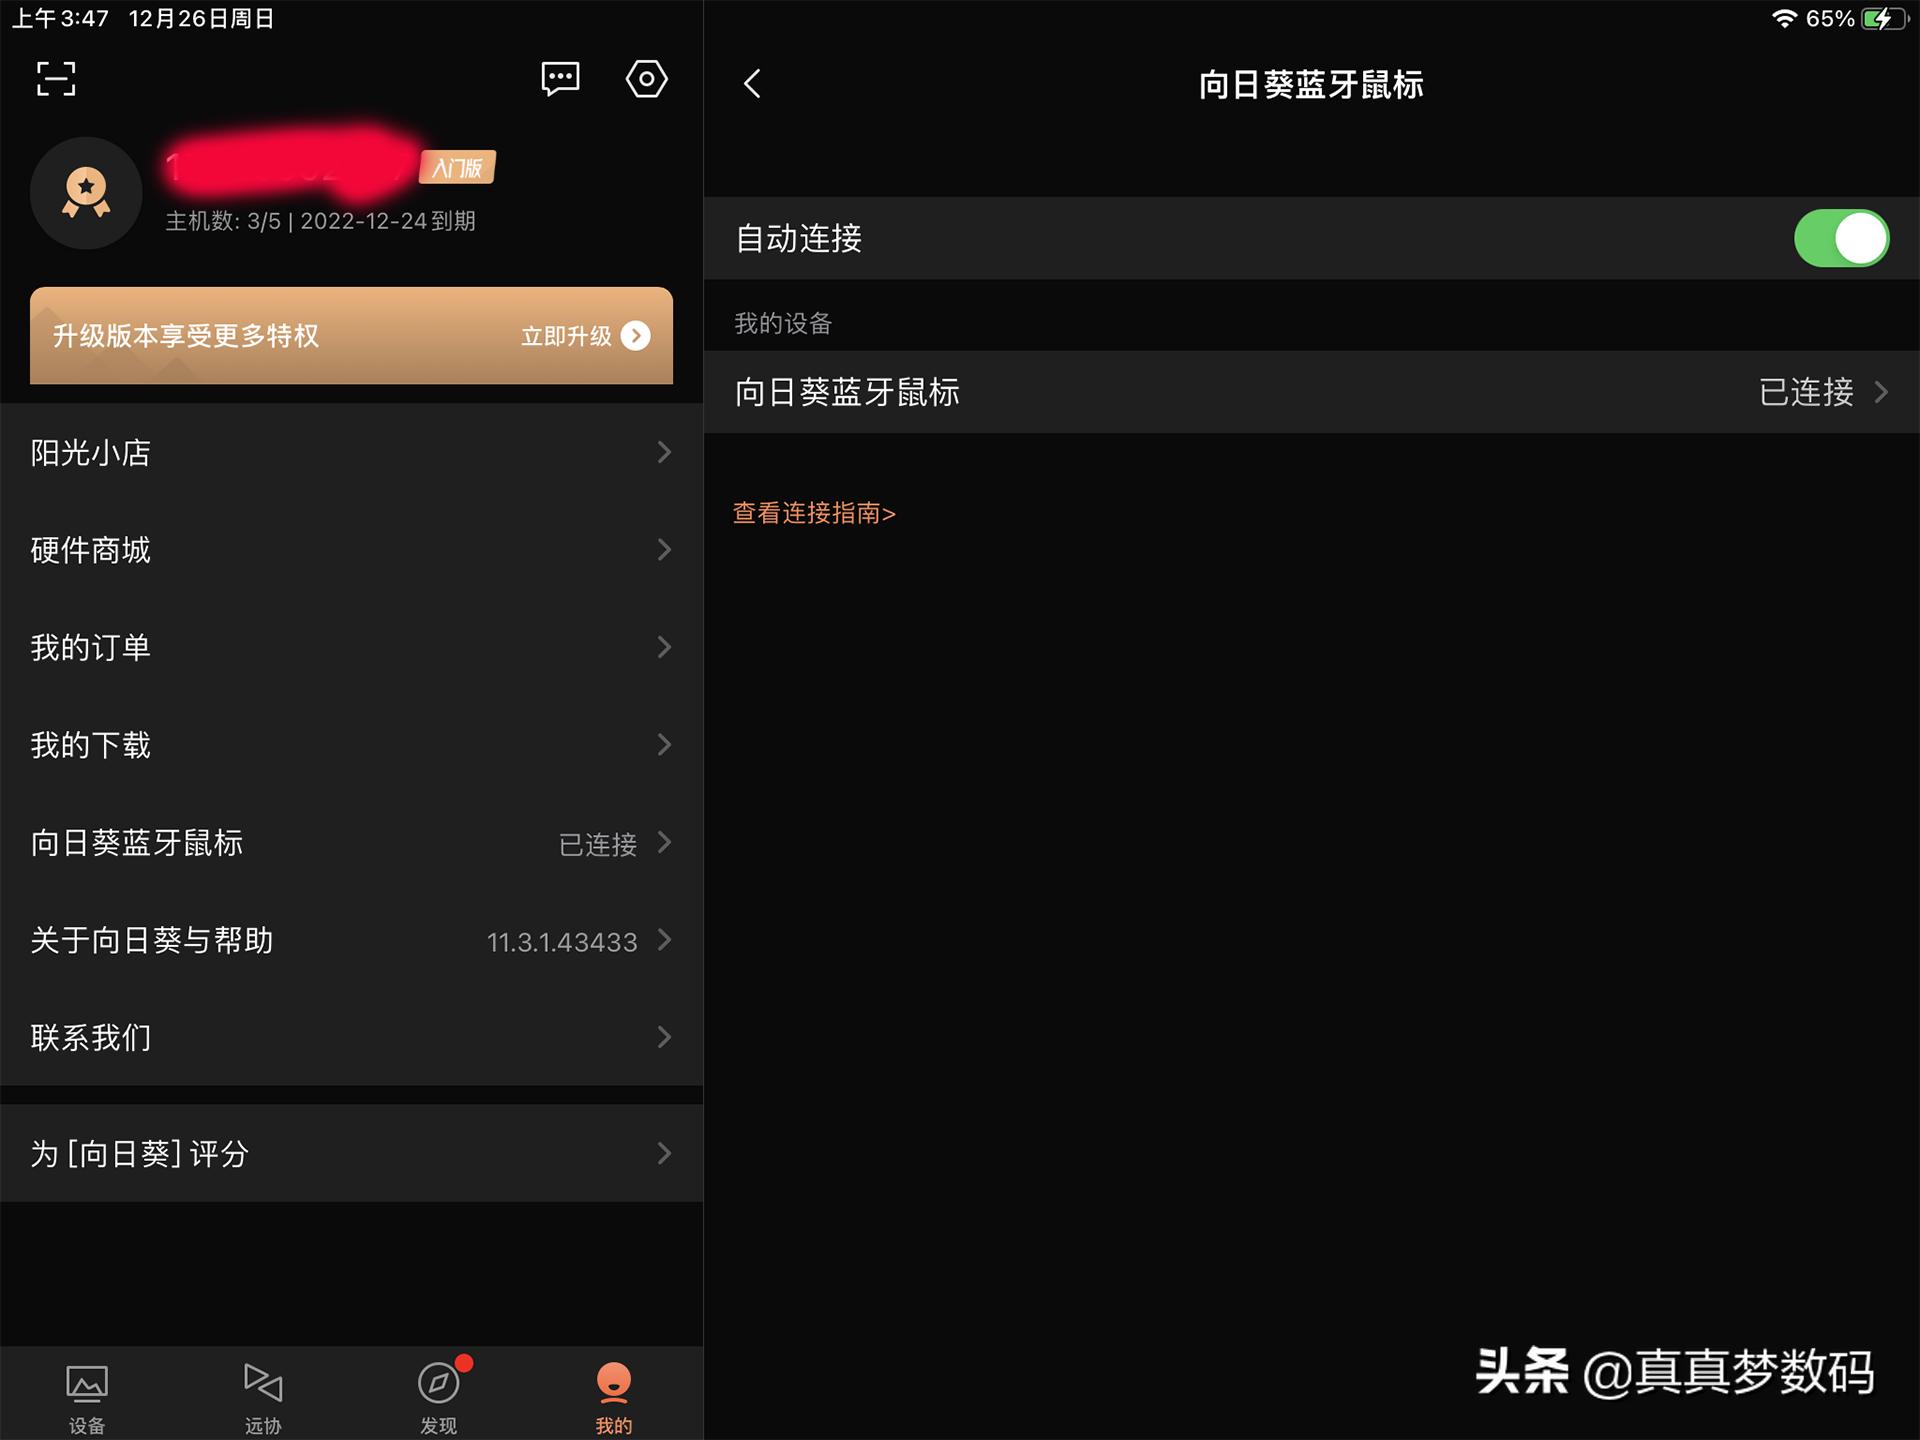Open the settings gear icon
The width and height of the screenshot is (1920, 1440).
pyautogui.click(x=646, y=78)
